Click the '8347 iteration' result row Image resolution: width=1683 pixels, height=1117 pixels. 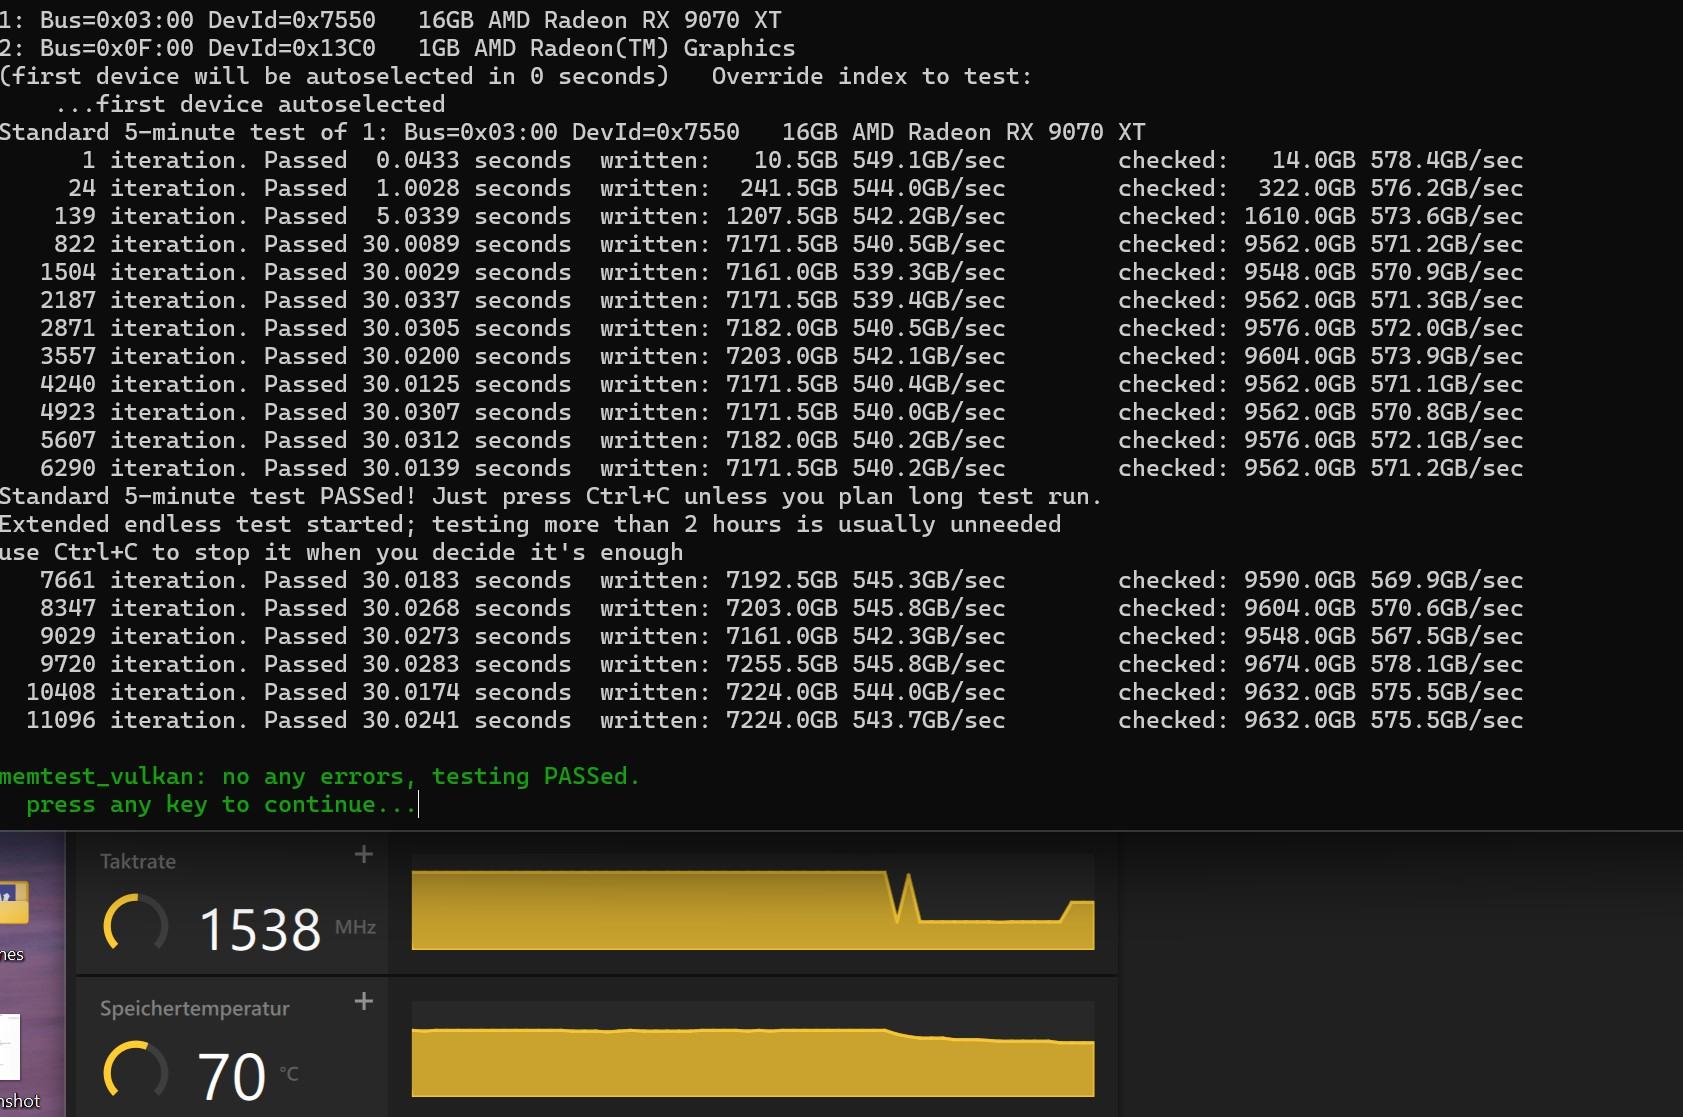point(782,608)
